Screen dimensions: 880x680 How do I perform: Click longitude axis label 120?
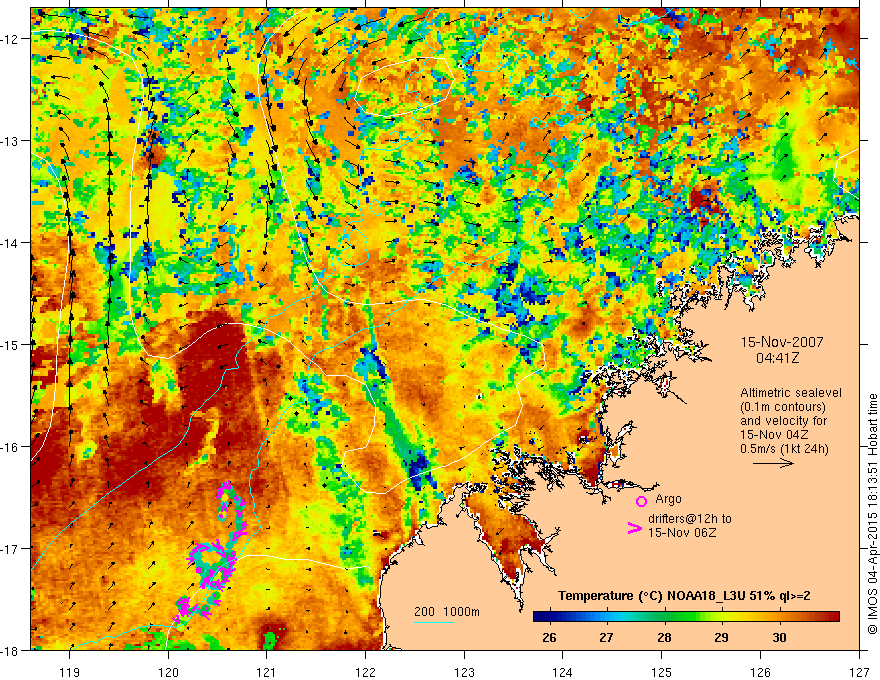click(168, 672)
